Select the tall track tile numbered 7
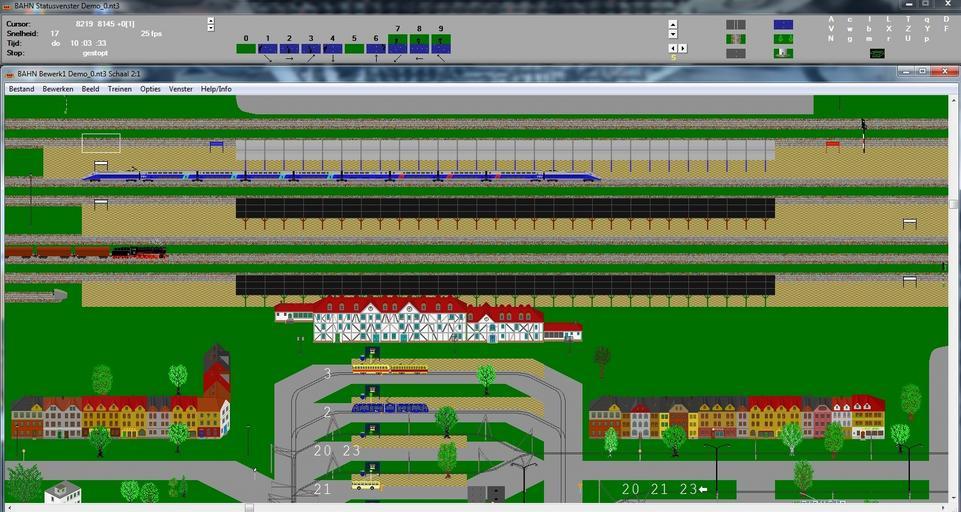 tap(397, 44)
